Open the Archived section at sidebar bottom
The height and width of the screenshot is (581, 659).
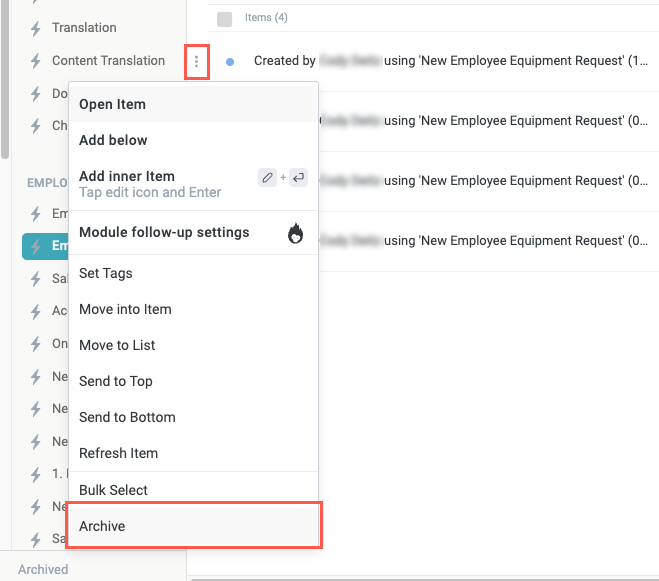tap(43, 569)
